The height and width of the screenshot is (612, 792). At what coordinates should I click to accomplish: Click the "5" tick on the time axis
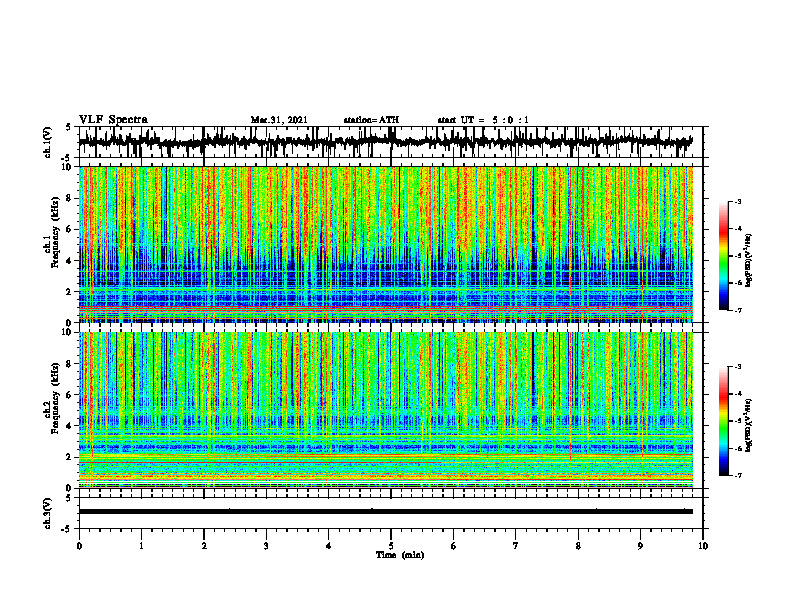(x=391, y=546)
